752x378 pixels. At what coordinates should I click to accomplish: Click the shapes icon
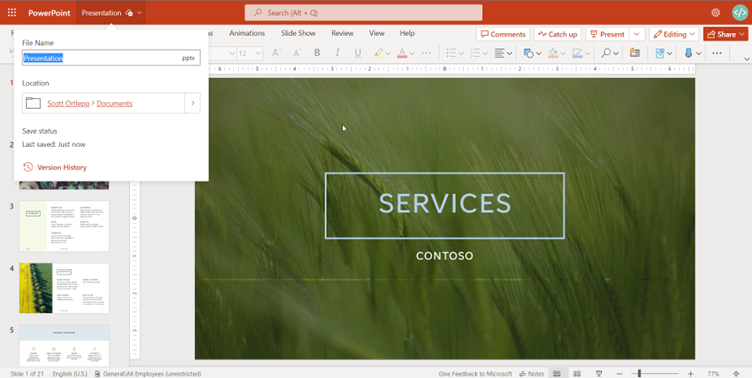click(529, 53)
